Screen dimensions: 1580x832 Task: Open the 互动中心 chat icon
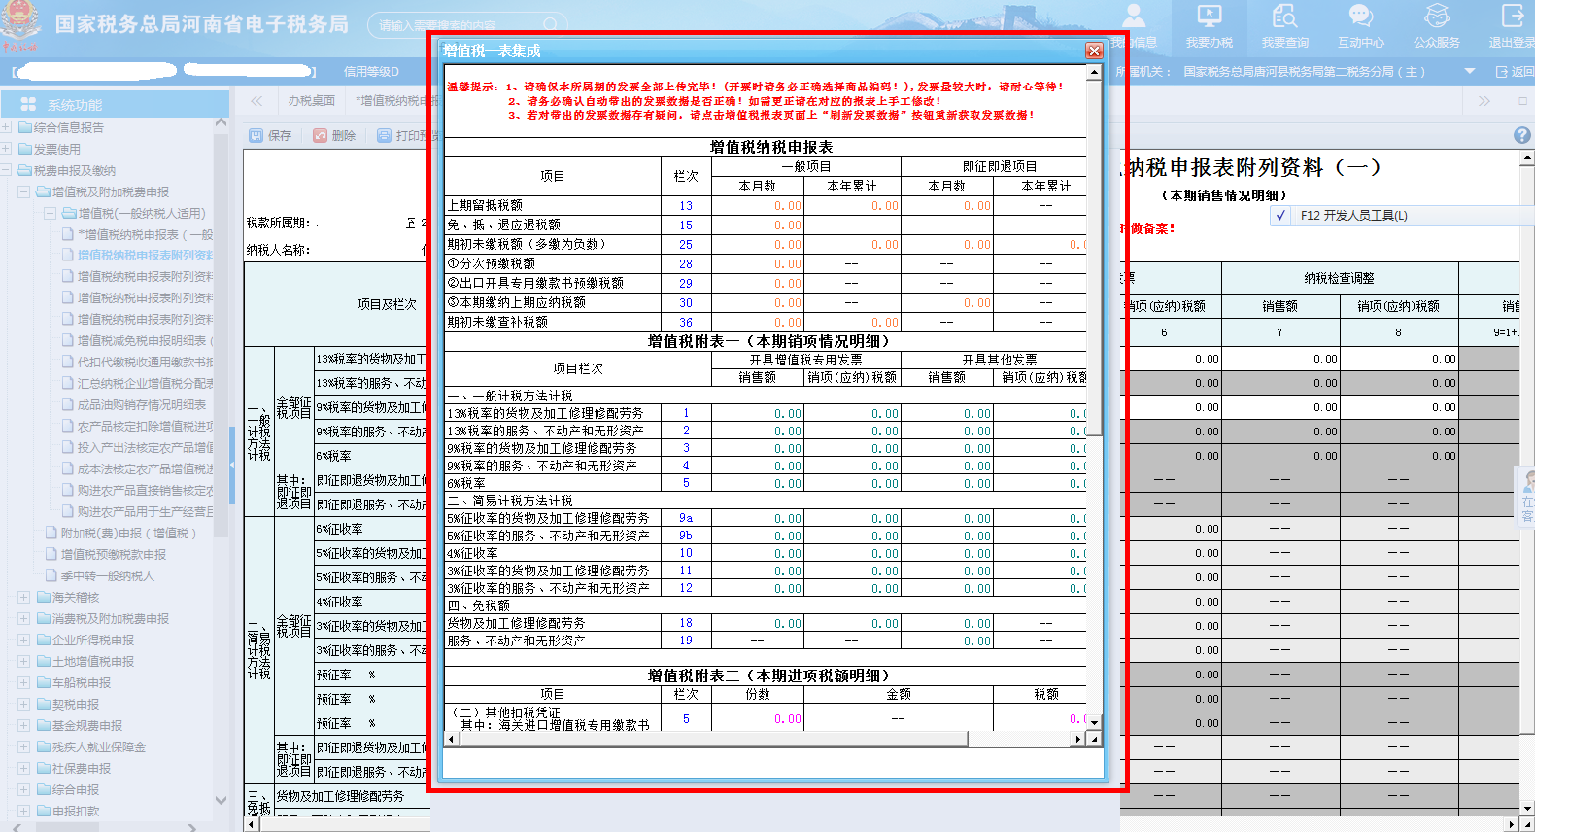tap(1361, 25)
